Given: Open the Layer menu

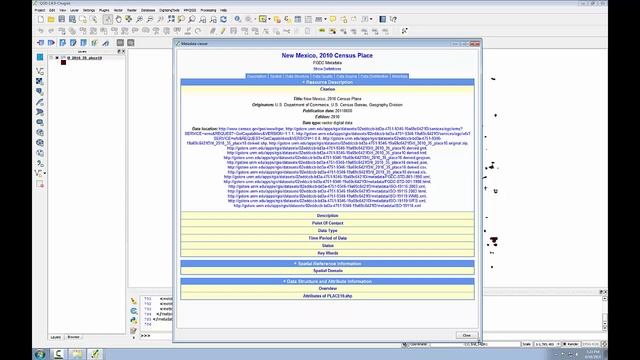Looking at the screenshot, I should pos(74,10).
